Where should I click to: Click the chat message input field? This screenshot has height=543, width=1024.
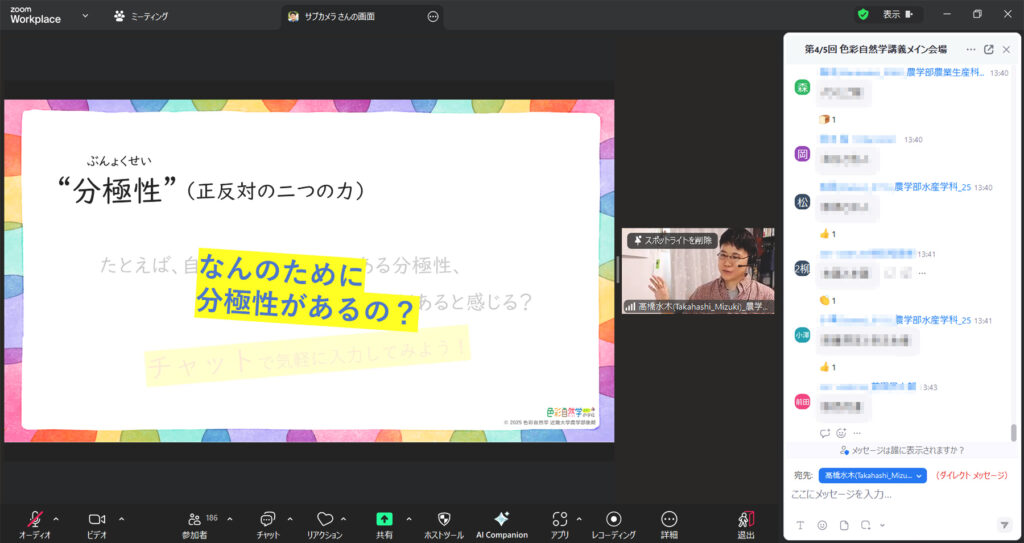(890, 494)
